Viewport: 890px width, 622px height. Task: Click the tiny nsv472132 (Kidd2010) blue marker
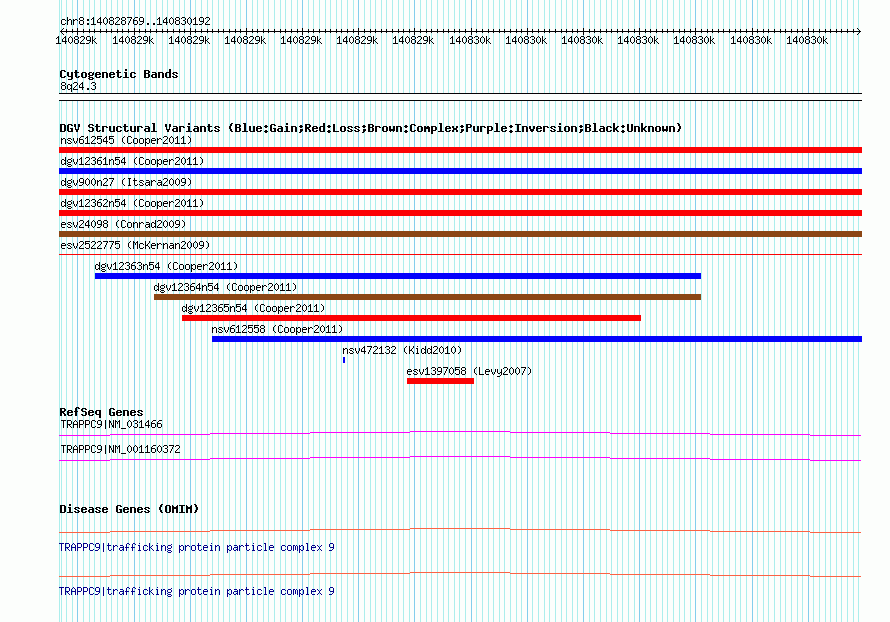click(344, 360)
